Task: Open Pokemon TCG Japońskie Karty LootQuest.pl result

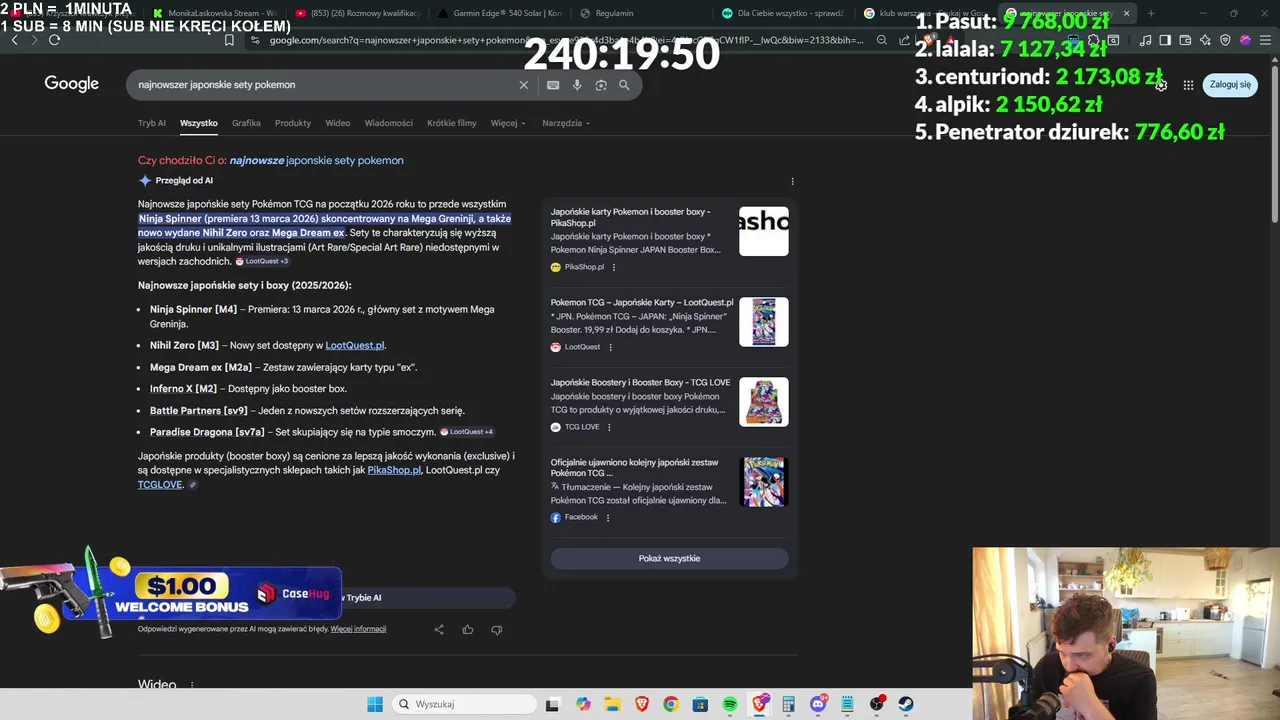Action: (x=642, y=302)
